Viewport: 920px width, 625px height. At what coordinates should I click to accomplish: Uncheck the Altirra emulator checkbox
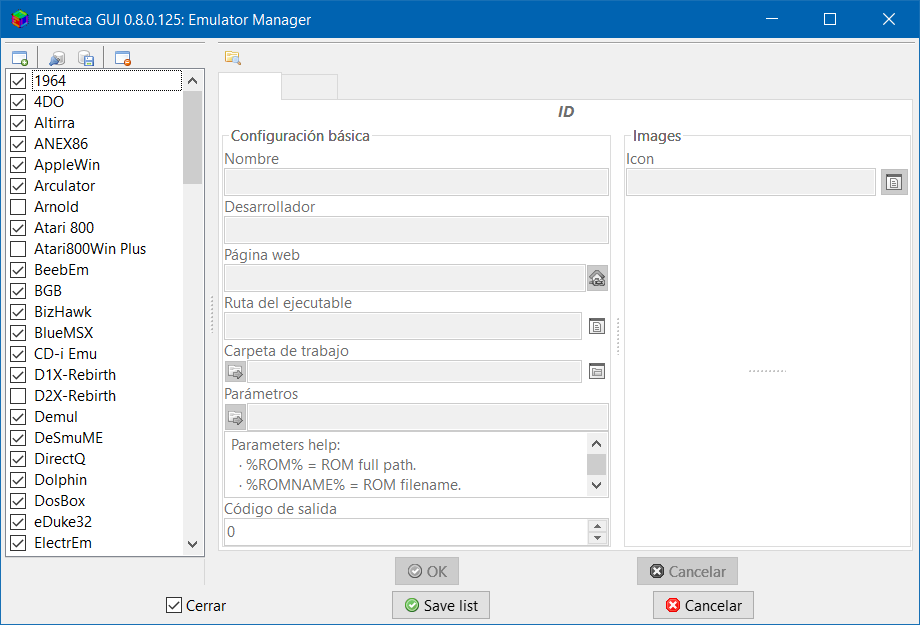point(18,123)
